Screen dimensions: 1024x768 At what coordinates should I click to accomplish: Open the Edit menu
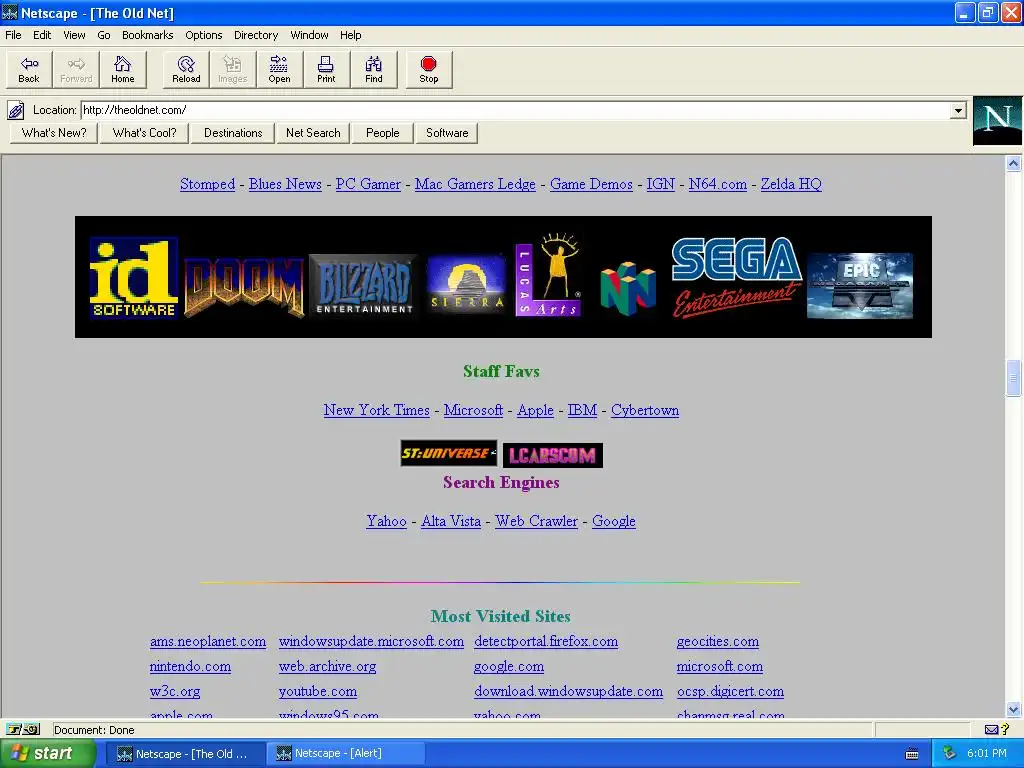42,35
